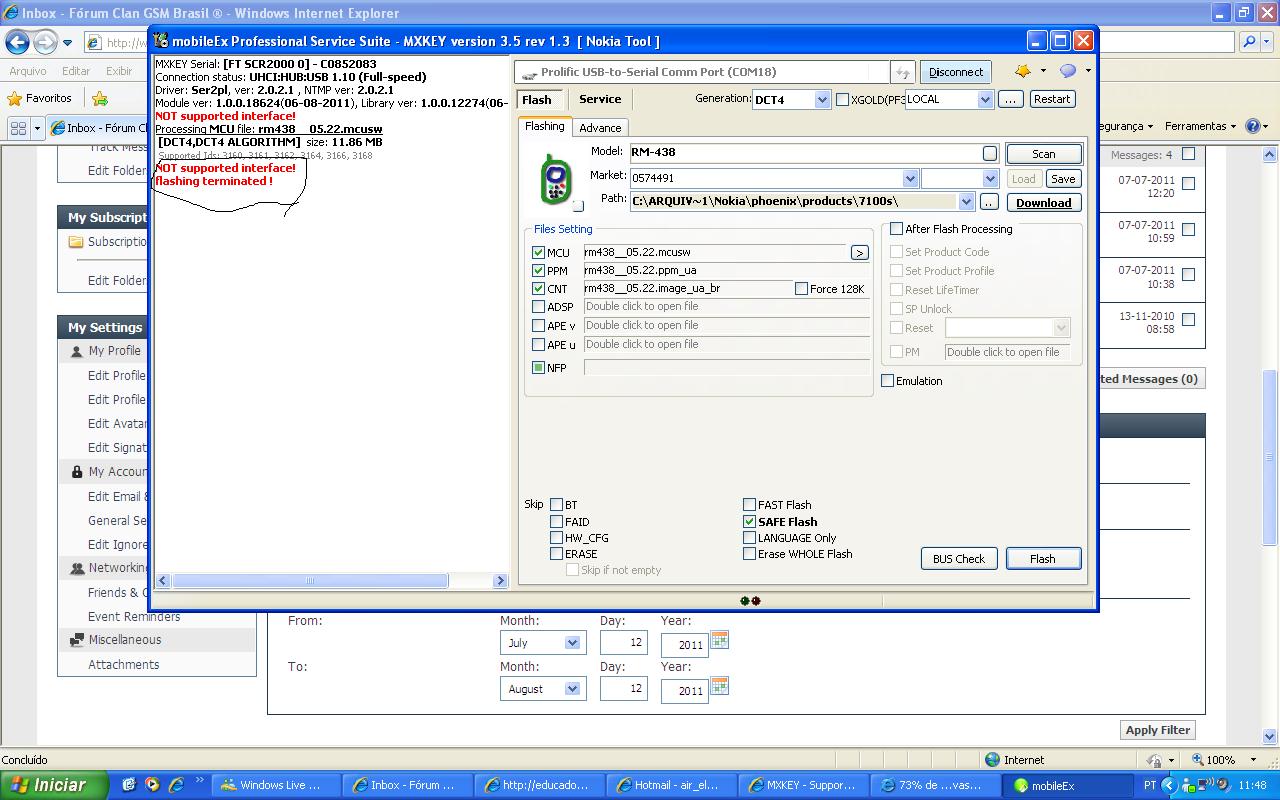Click the IE search magnifier icon
Screen dimensions: 1280x800
(1249, 42)
